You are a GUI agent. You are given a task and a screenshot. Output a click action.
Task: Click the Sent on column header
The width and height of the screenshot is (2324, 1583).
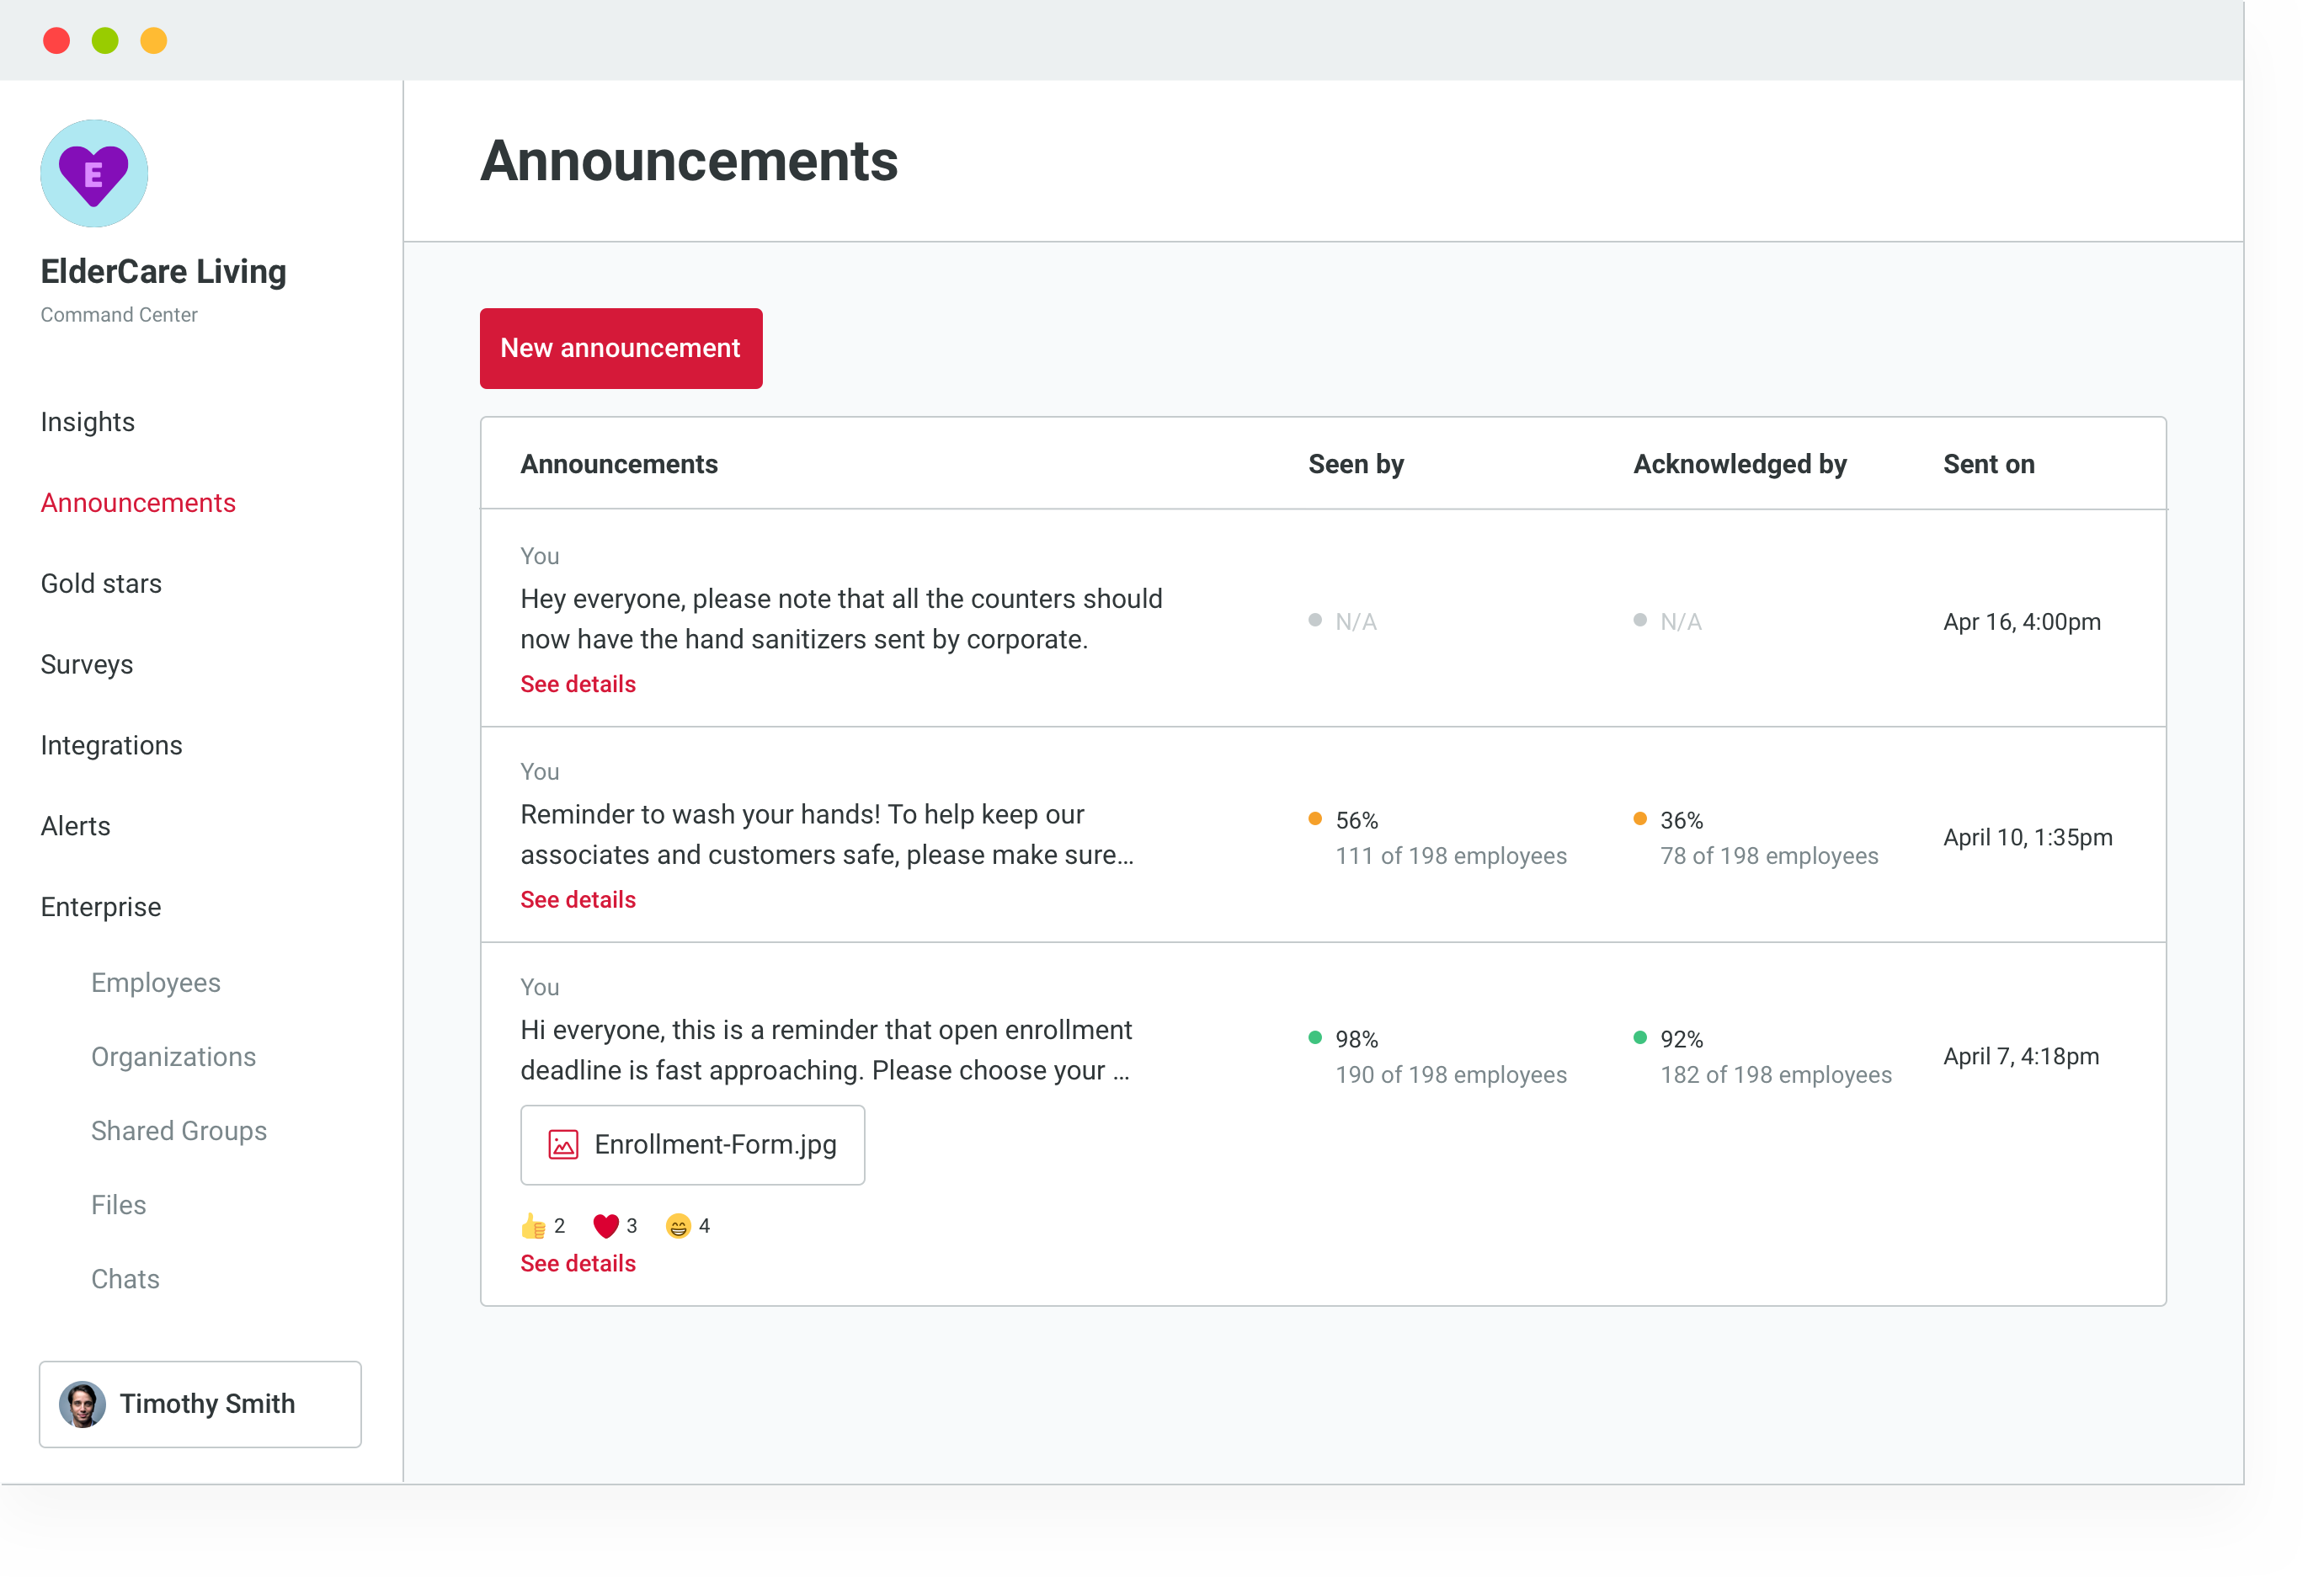coord(1989,464)
